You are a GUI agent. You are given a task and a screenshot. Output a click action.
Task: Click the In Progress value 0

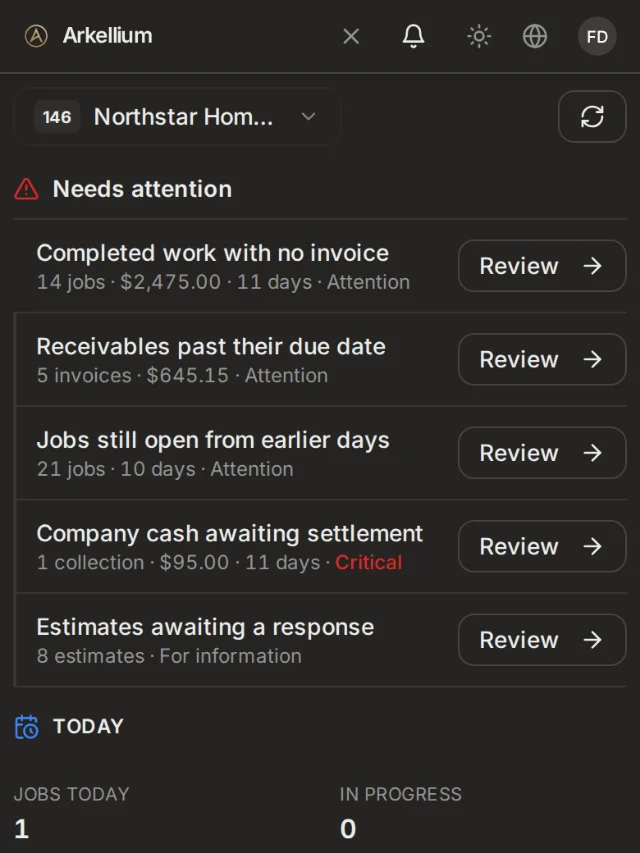point(348,829)
